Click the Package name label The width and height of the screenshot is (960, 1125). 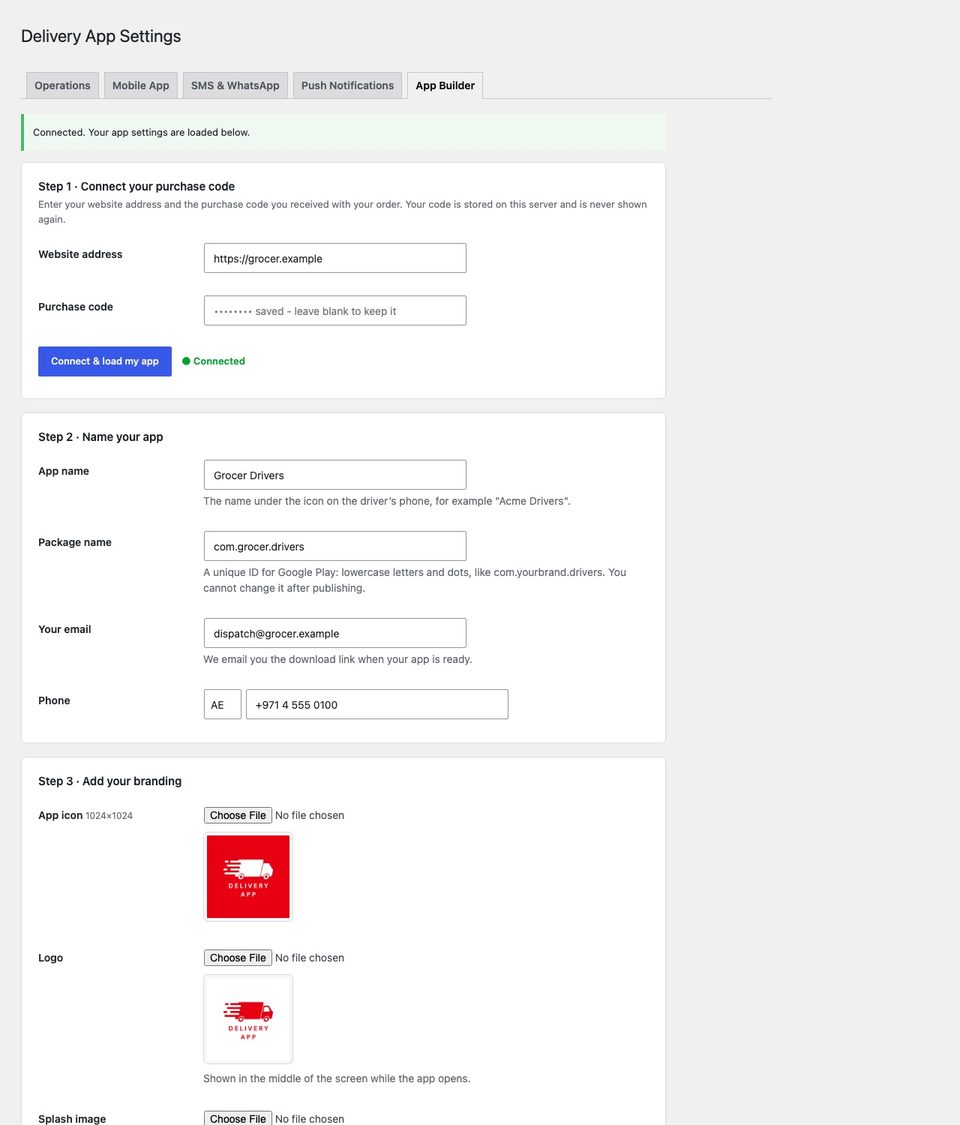point(75,542)
